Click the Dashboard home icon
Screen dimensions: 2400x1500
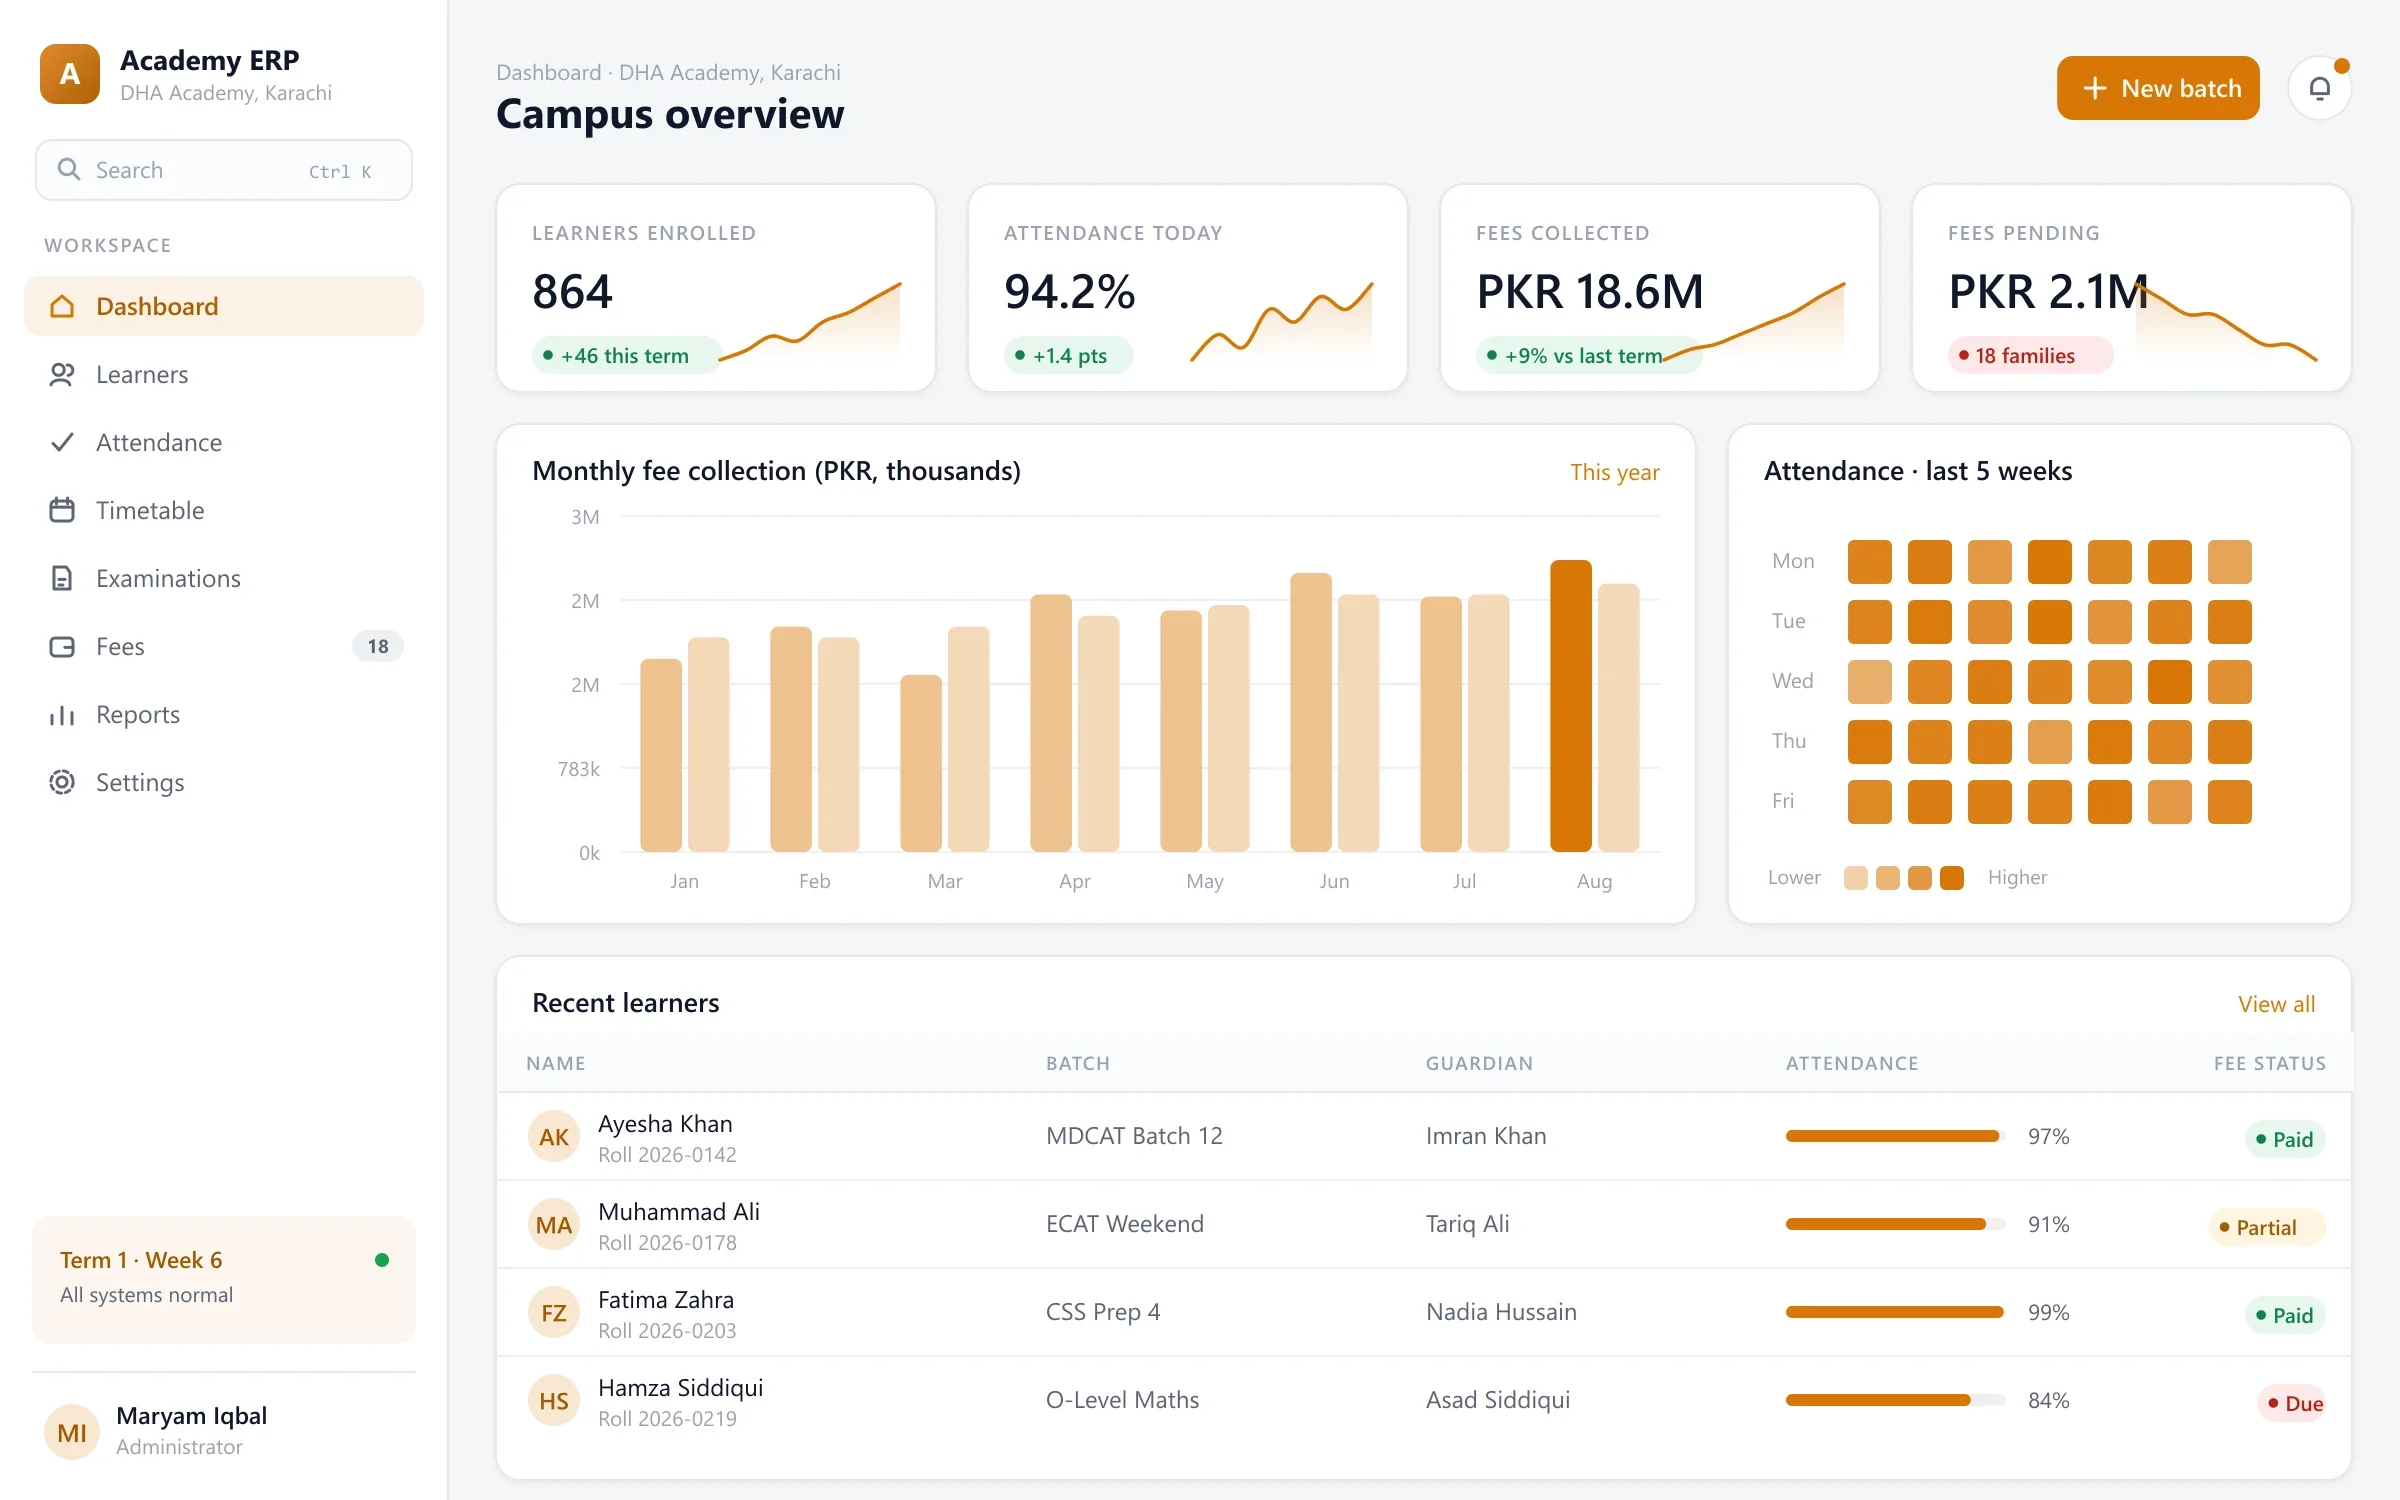[62, 306]
